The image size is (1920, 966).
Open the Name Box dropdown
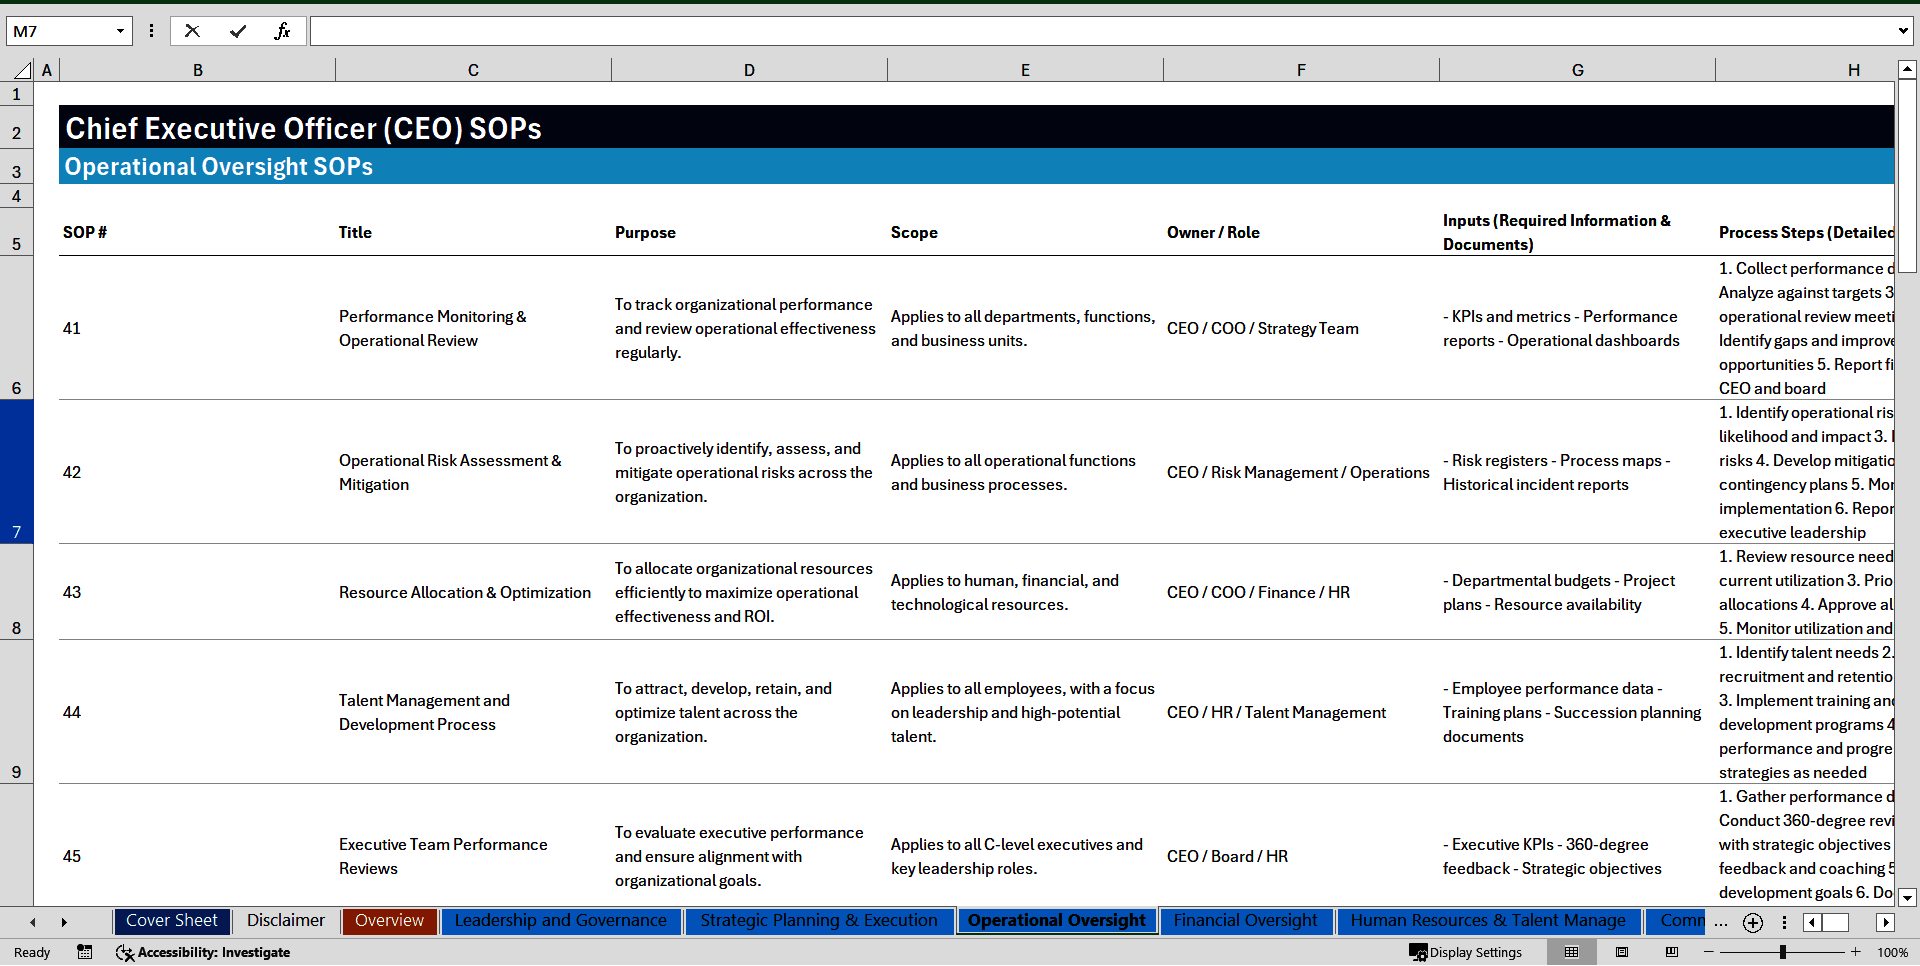tap(120, 31)
